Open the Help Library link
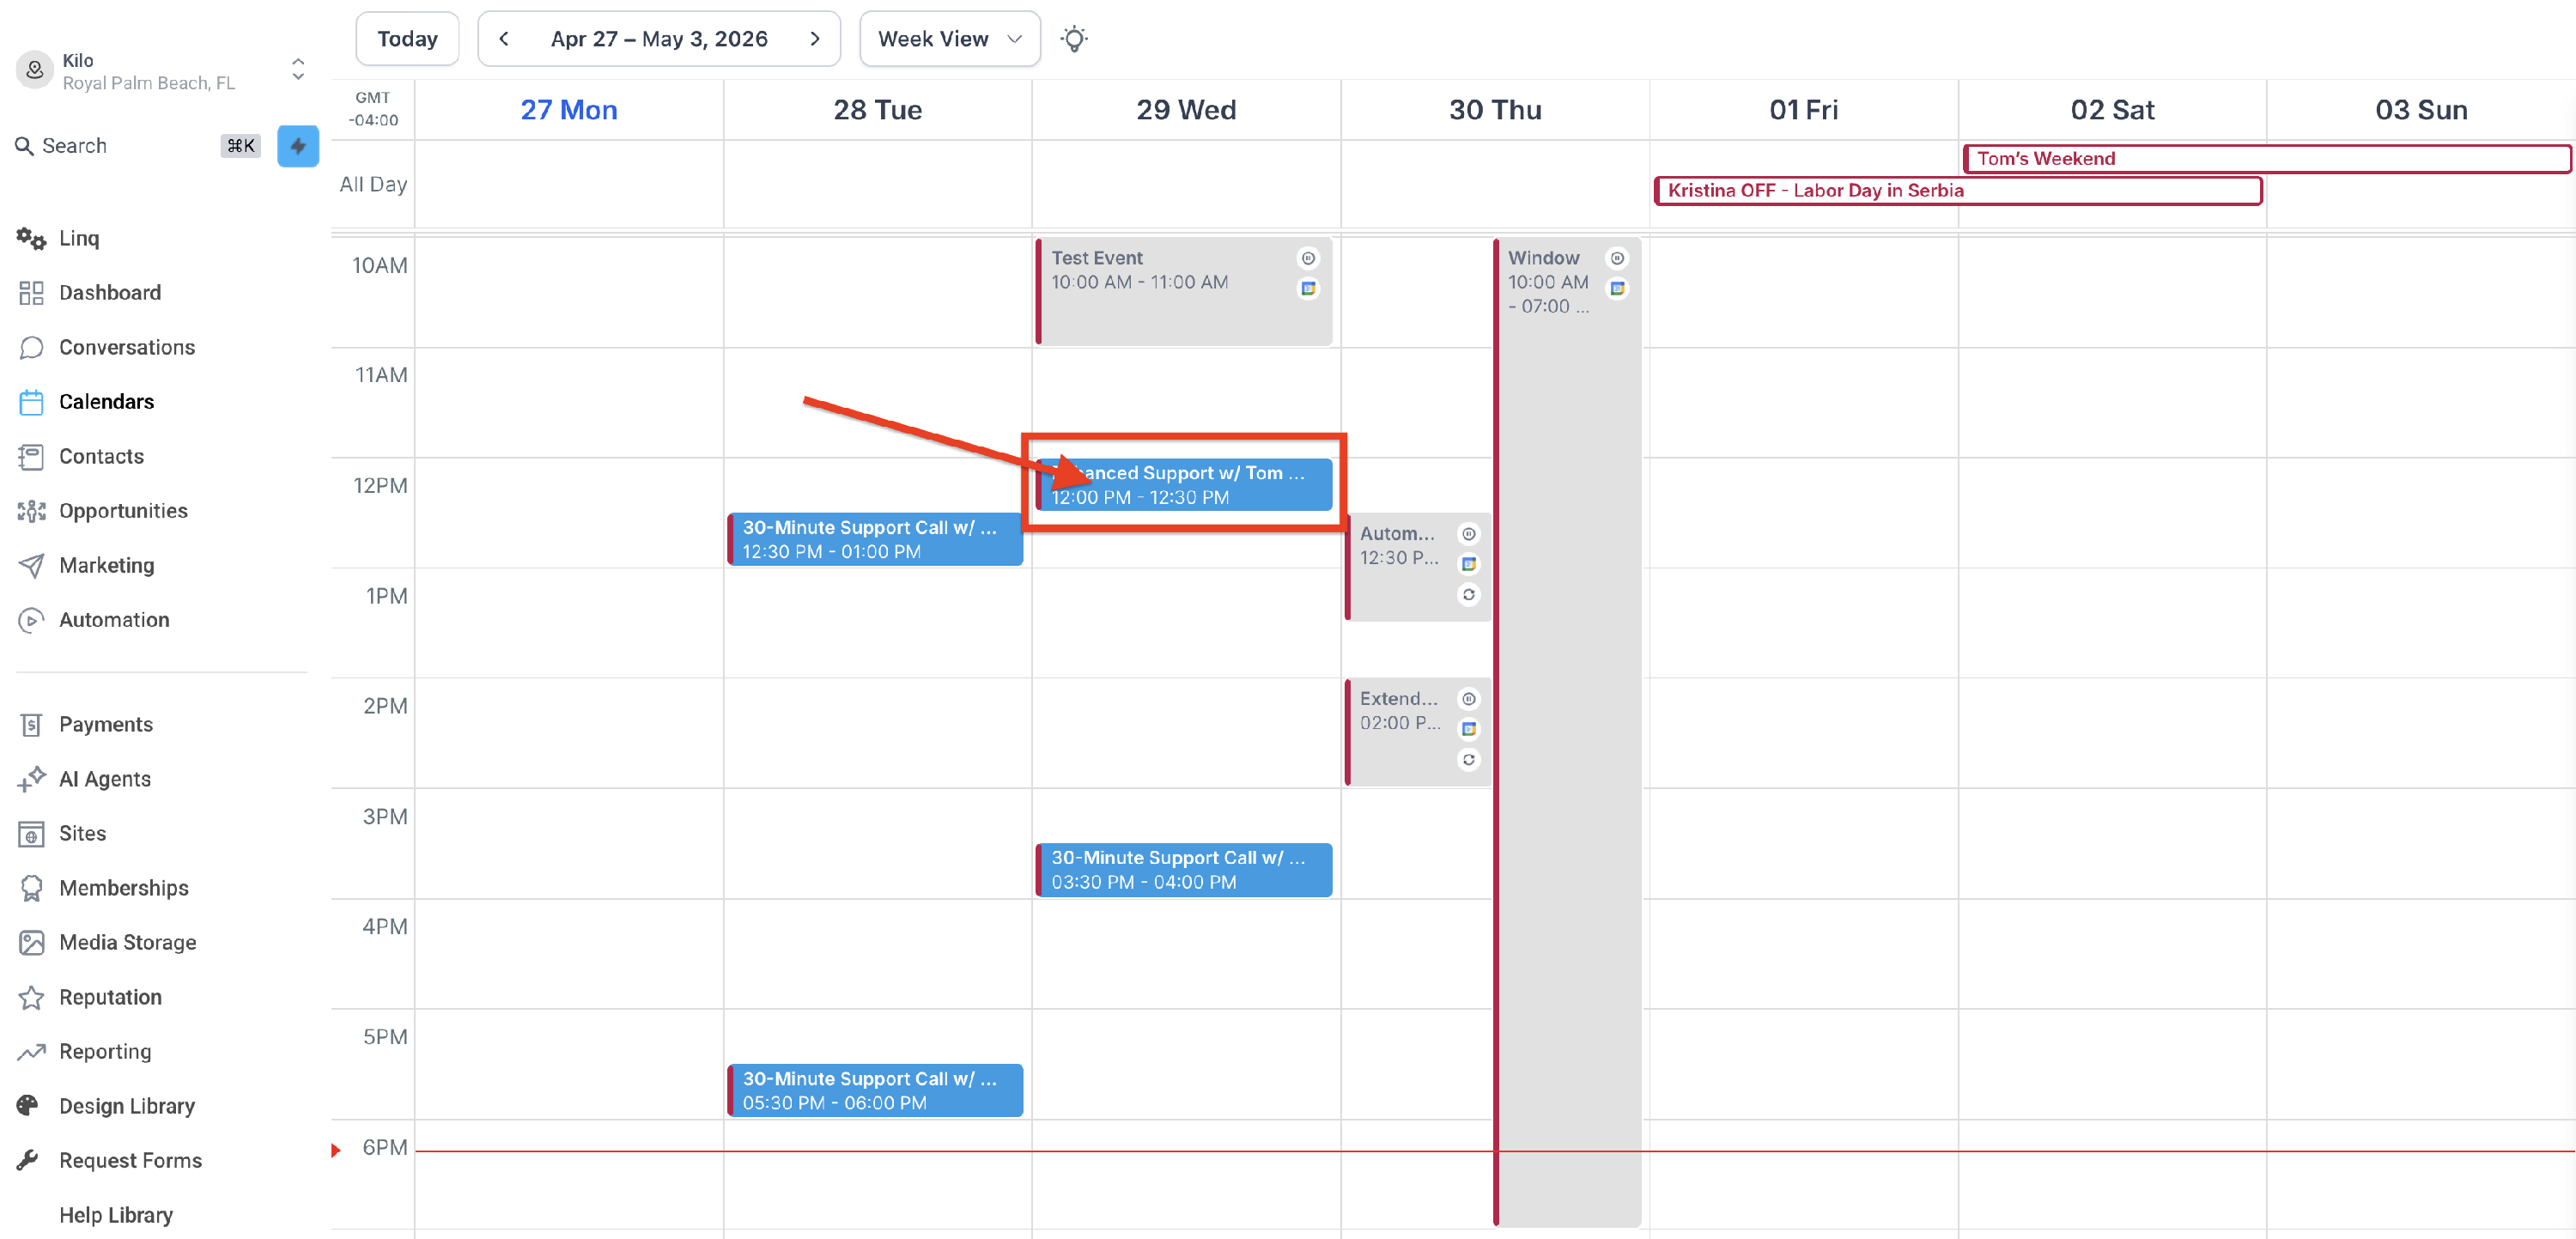 pos(116,1214)
